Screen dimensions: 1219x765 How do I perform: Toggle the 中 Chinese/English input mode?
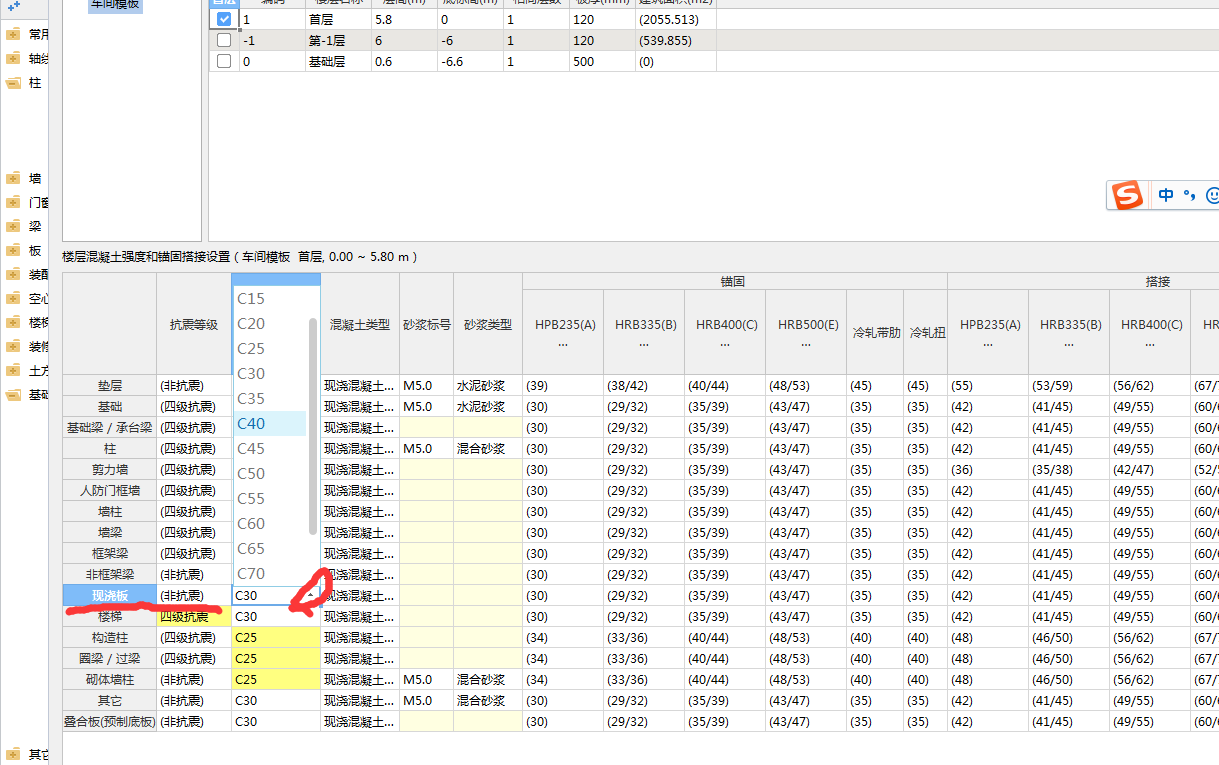pos(1166,196)
